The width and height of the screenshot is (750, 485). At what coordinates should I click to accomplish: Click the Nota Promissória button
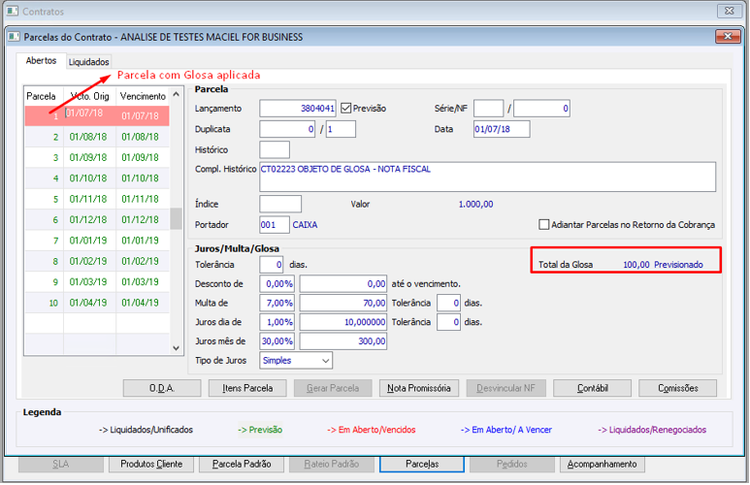(x=419, y=388)
